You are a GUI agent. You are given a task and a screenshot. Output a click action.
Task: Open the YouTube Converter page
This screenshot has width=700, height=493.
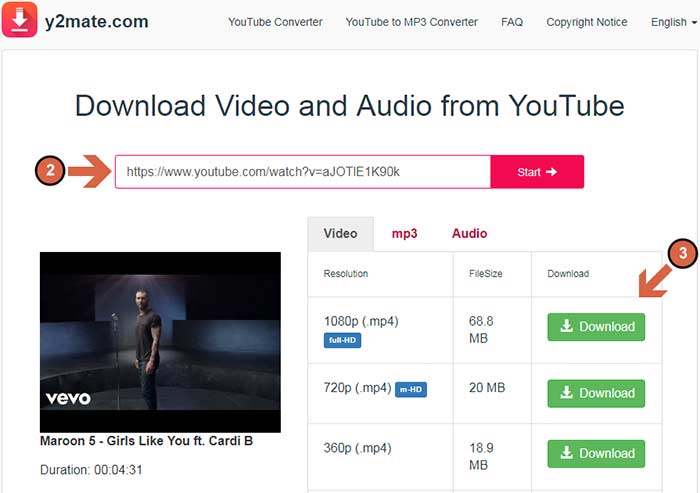tap(276, 22)
